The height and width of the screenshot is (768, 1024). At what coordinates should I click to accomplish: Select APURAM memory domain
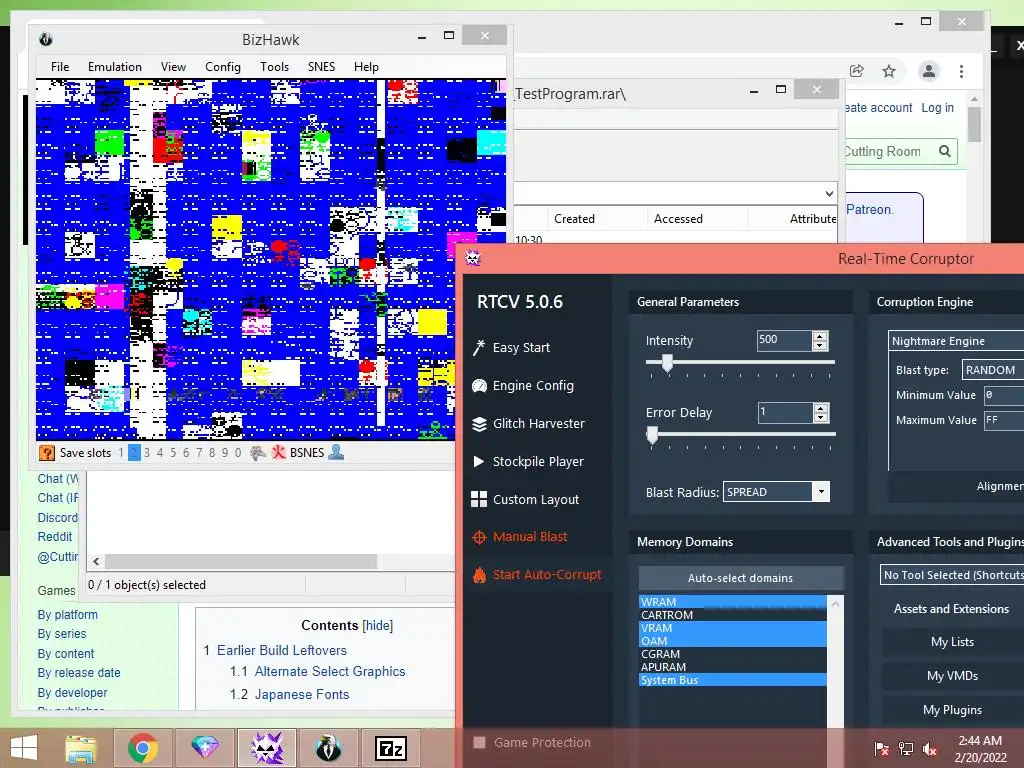[x=733, y=667]
